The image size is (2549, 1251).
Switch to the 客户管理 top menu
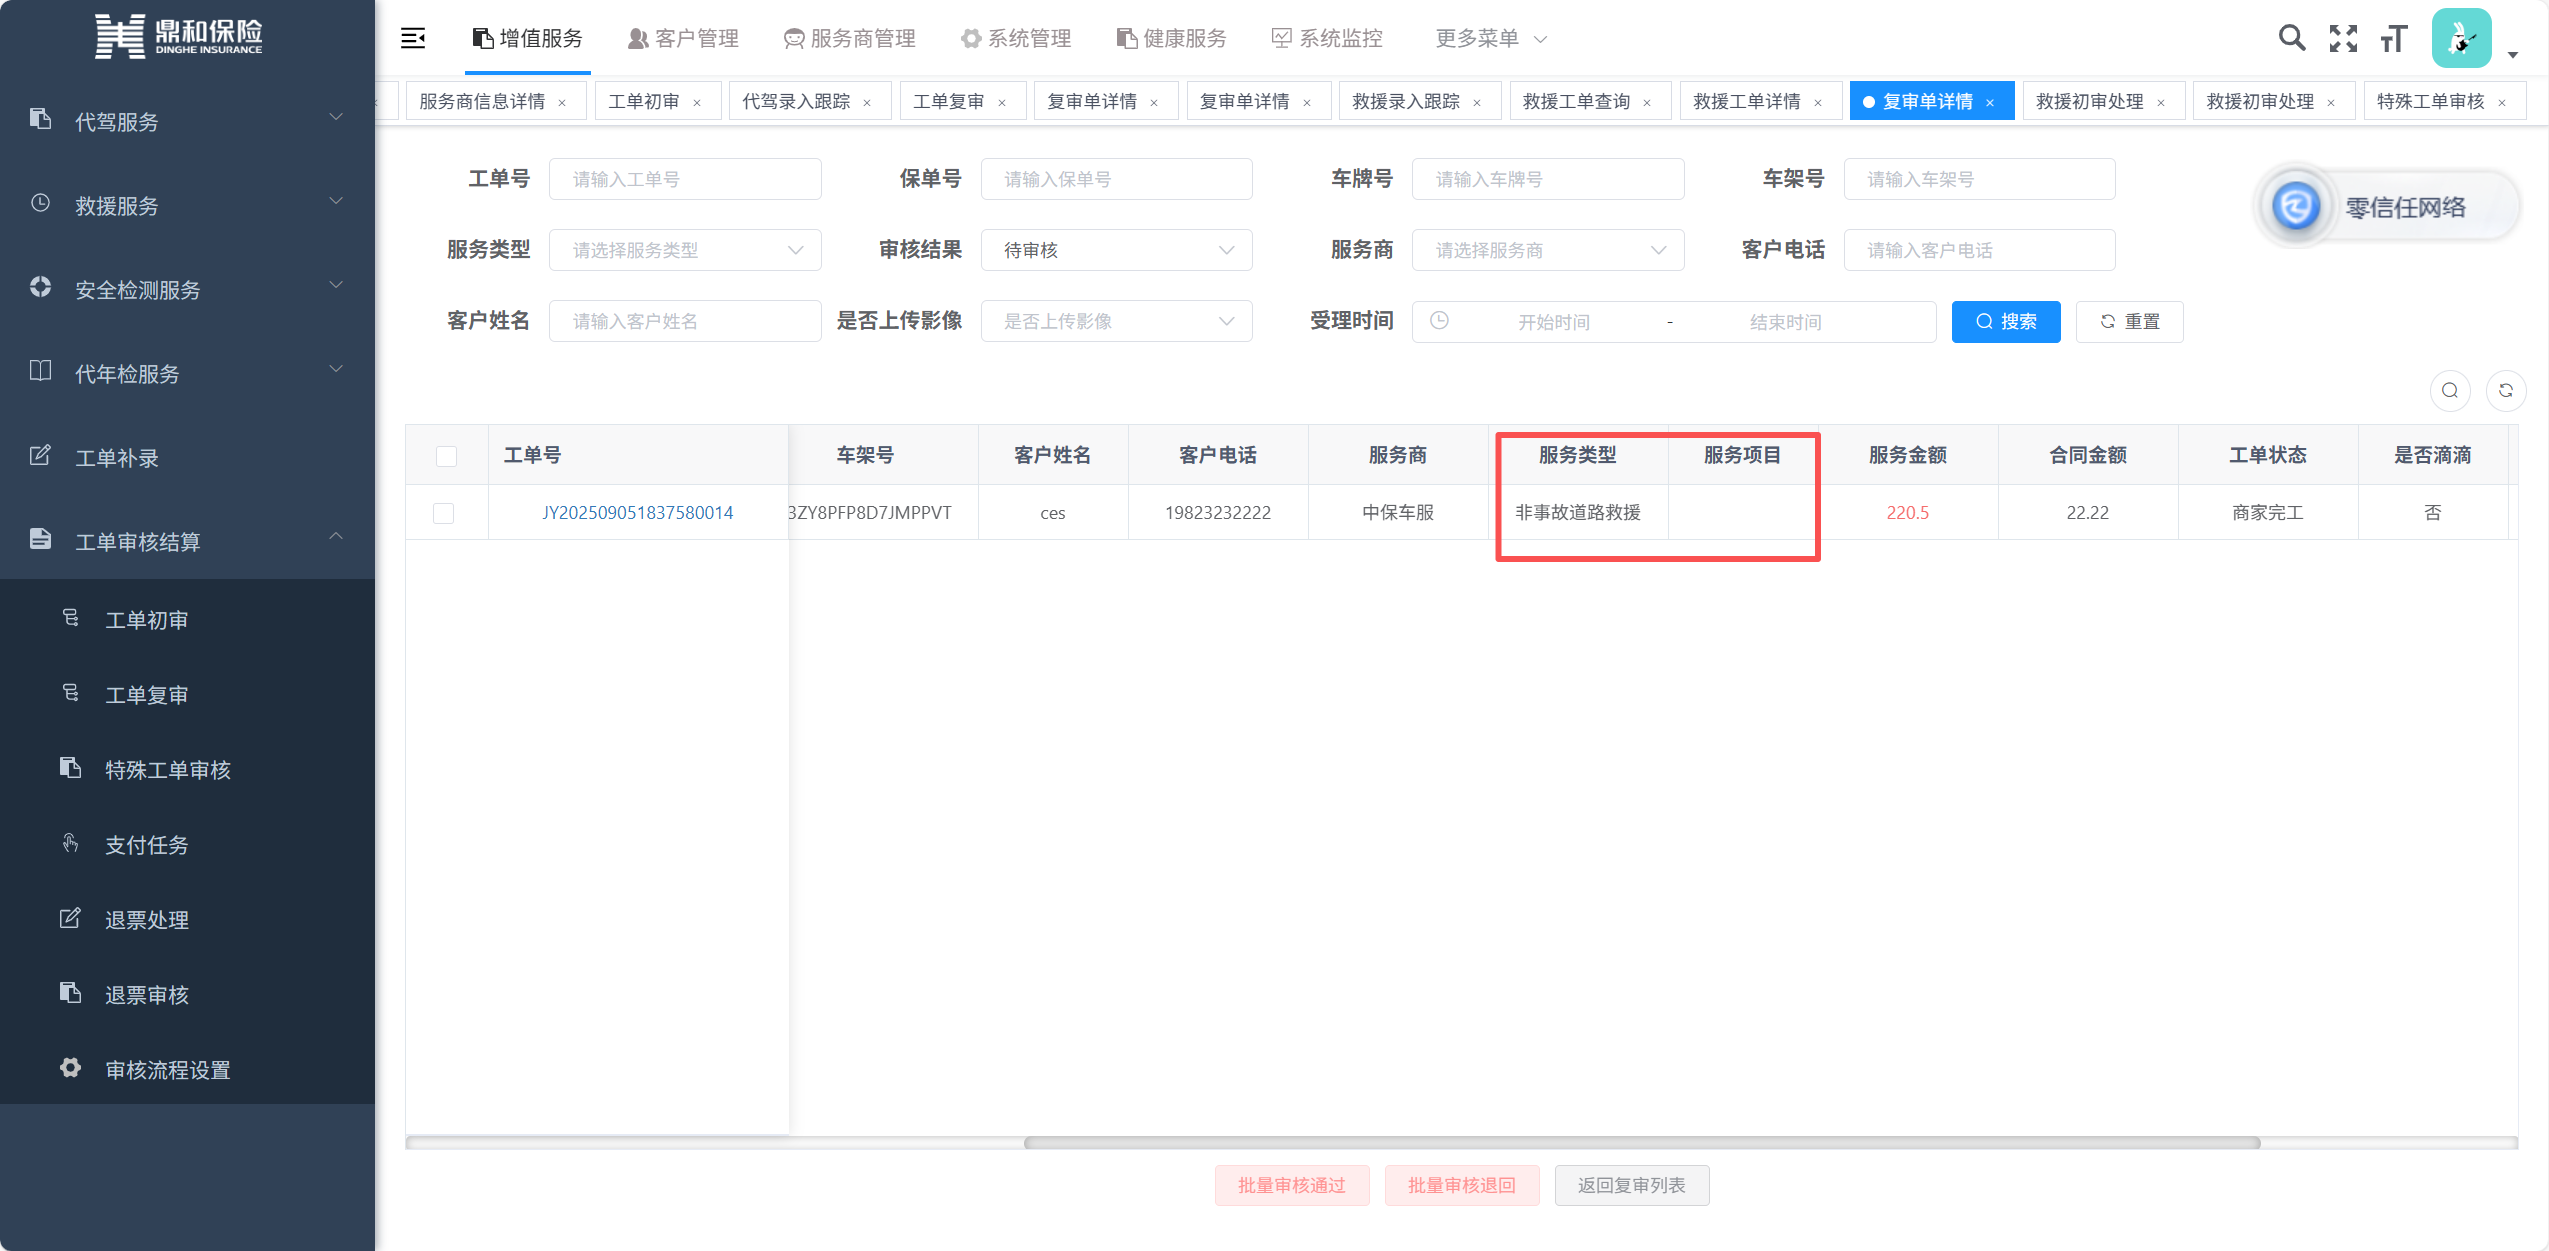683,39
